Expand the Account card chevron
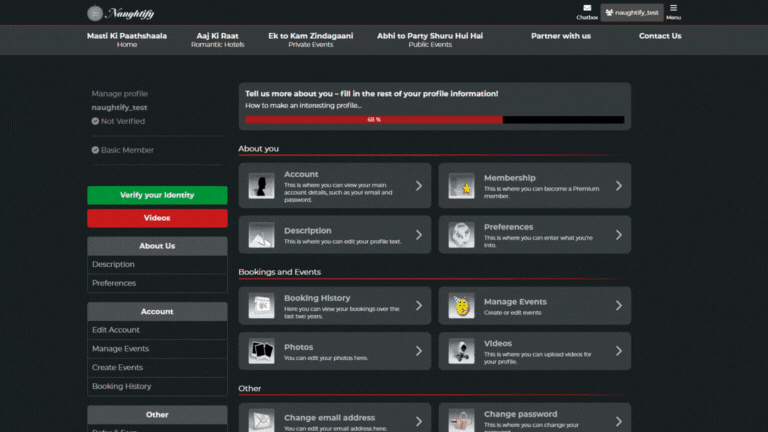Screen dimensions: 768x432 pos(419,186)
